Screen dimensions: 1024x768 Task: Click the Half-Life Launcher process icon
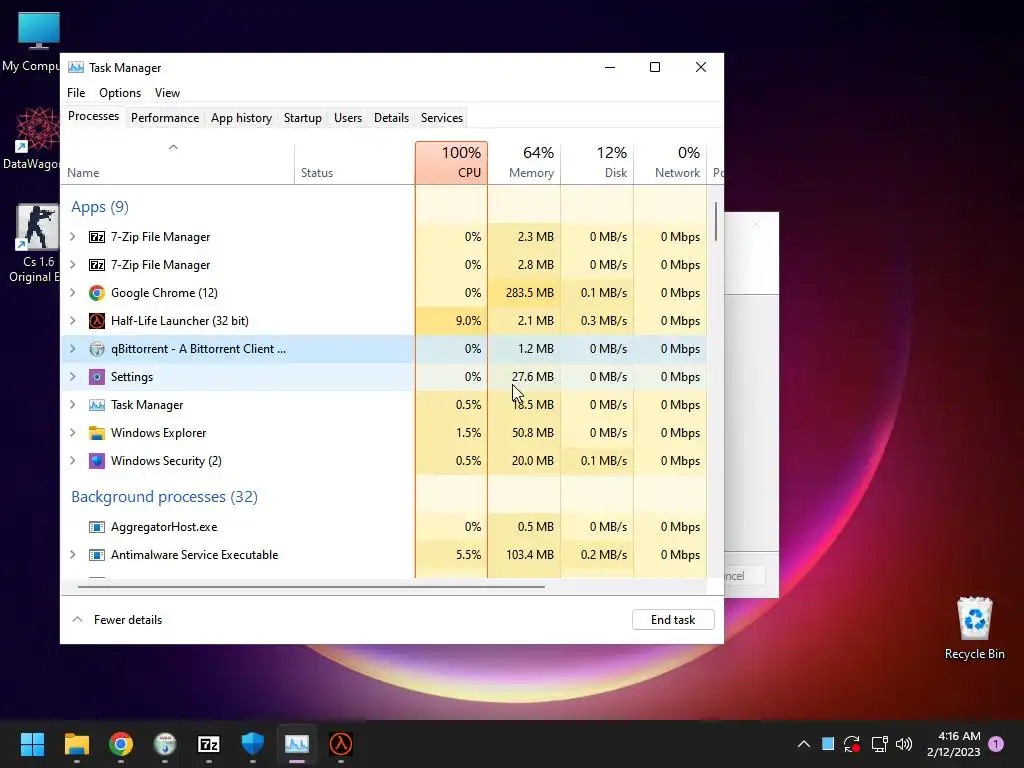(97, 321)
